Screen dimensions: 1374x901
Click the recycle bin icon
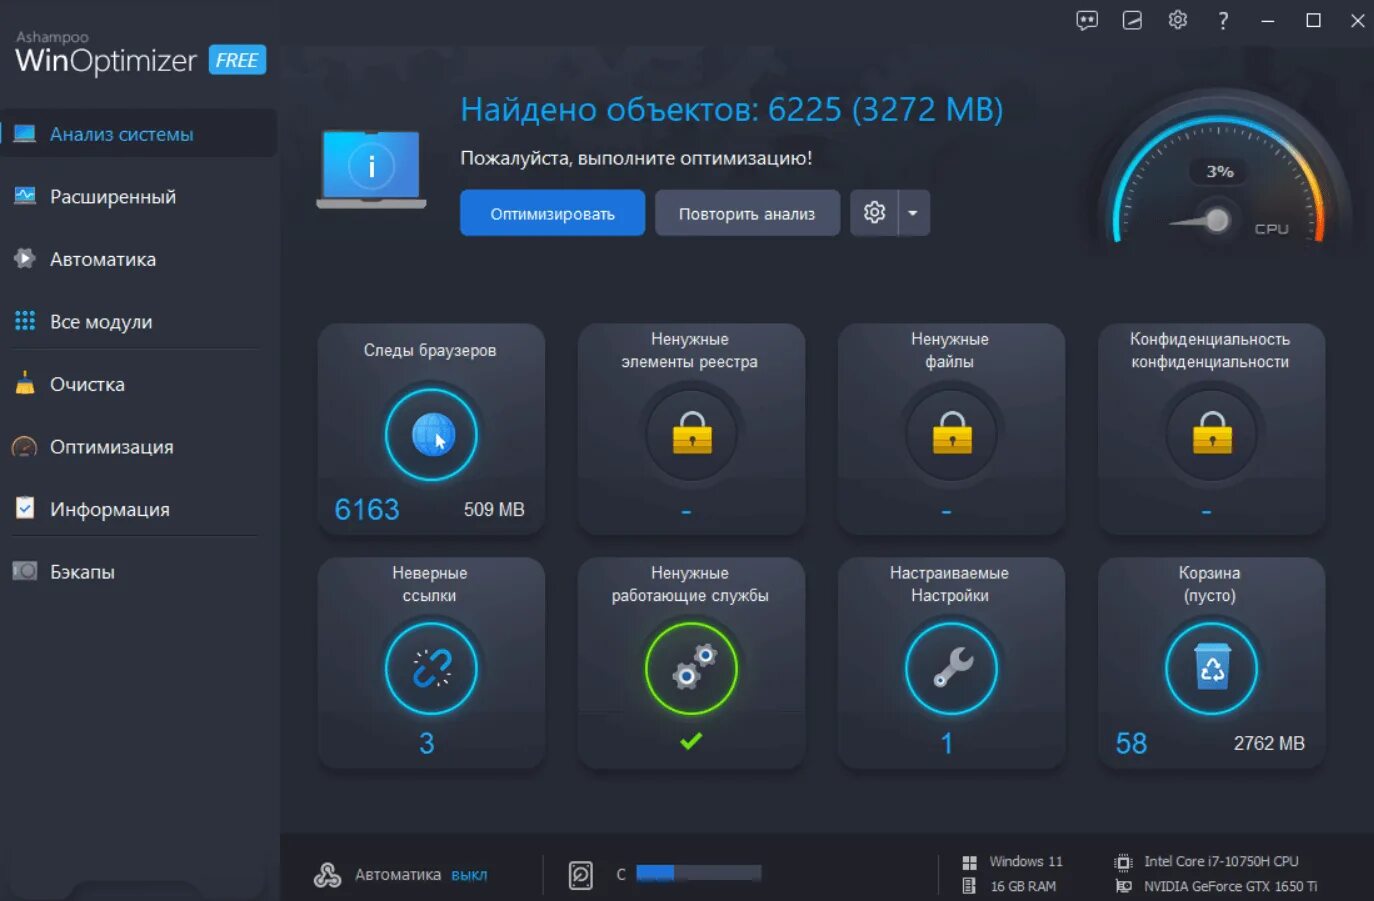click(1211, 668)
